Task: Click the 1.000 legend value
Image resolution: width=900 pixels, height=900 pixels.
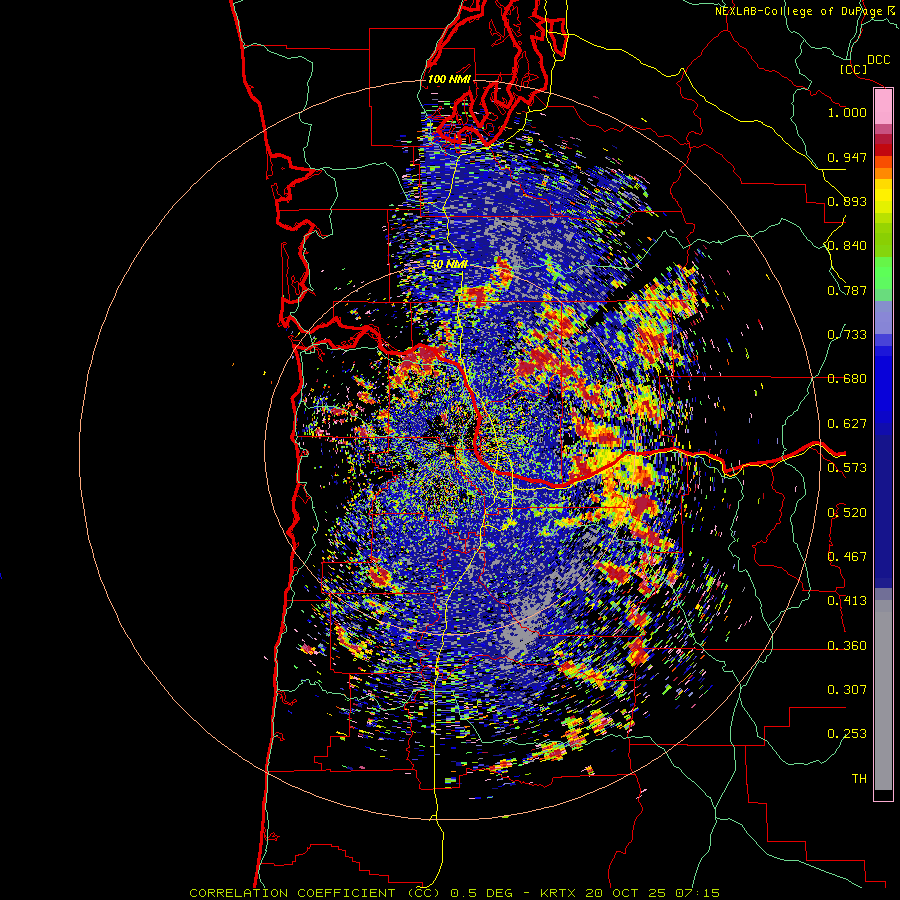Action: pyautogui.click(x=847, y=112)
